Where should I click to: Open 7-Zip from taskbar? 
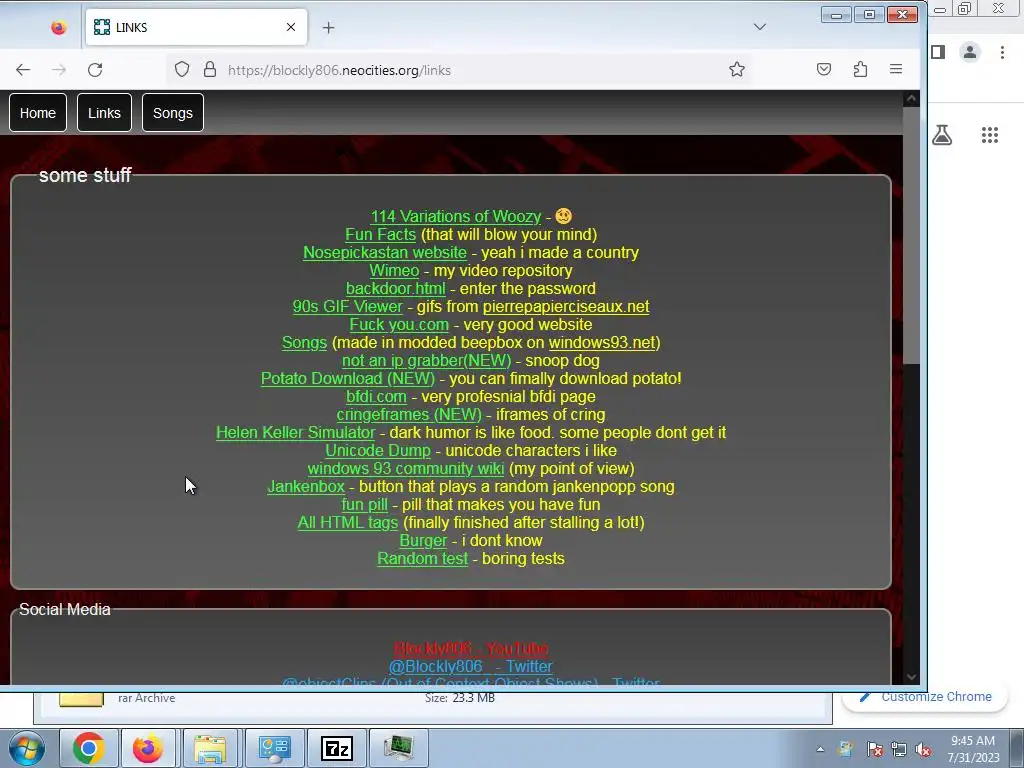tap(336, 748)
